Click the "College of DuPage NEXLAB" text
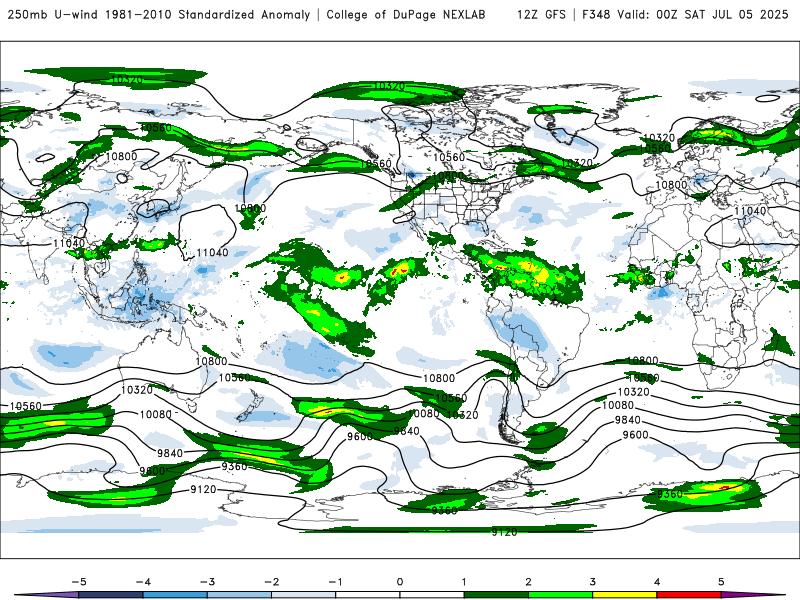The height and width of the screenshot is (600, 800). coord(406,14)
